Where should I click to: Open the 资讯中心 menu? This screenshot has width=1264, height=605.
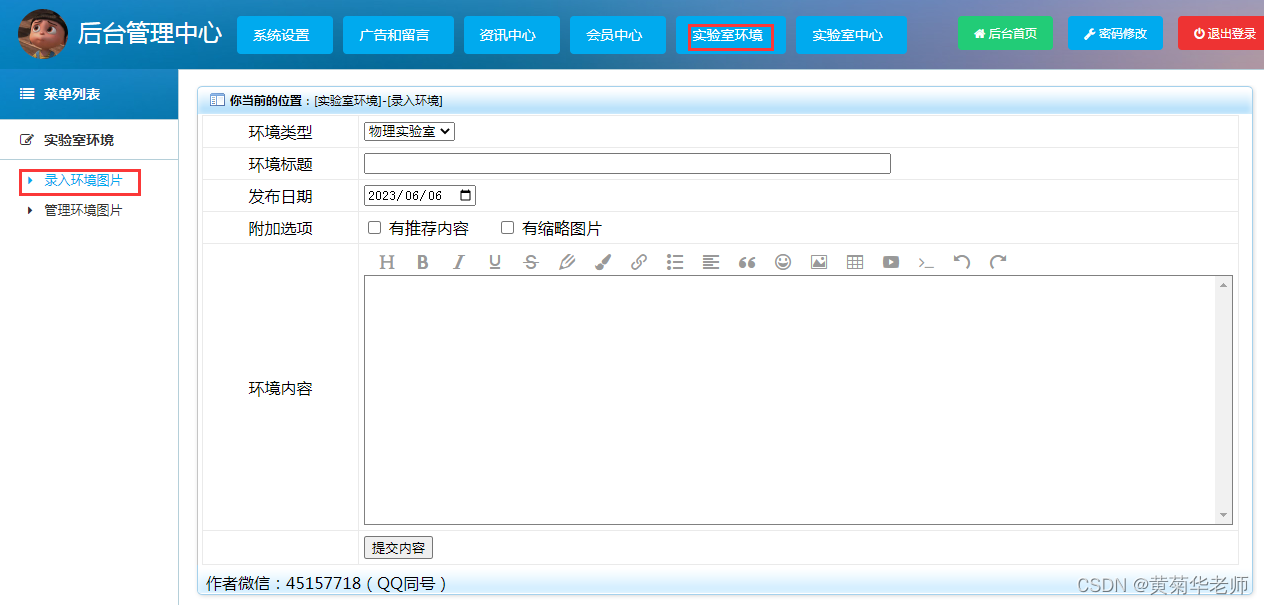pos(512,35)
